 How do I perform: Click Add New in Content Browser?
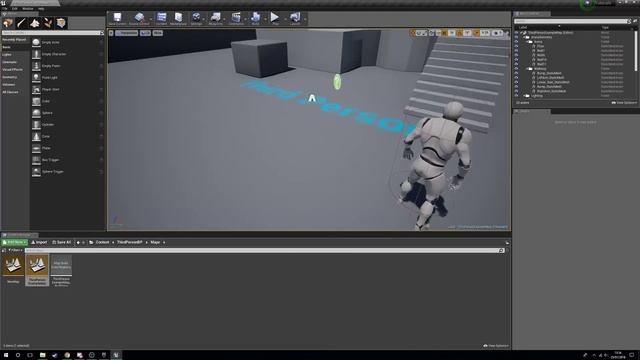coord(14,242)
